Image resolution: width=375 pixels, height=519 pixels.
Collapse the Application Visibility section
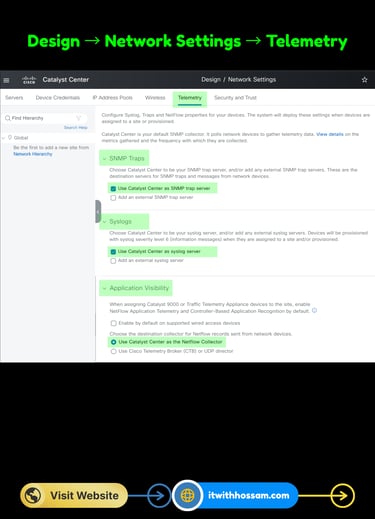pos(104,288)
